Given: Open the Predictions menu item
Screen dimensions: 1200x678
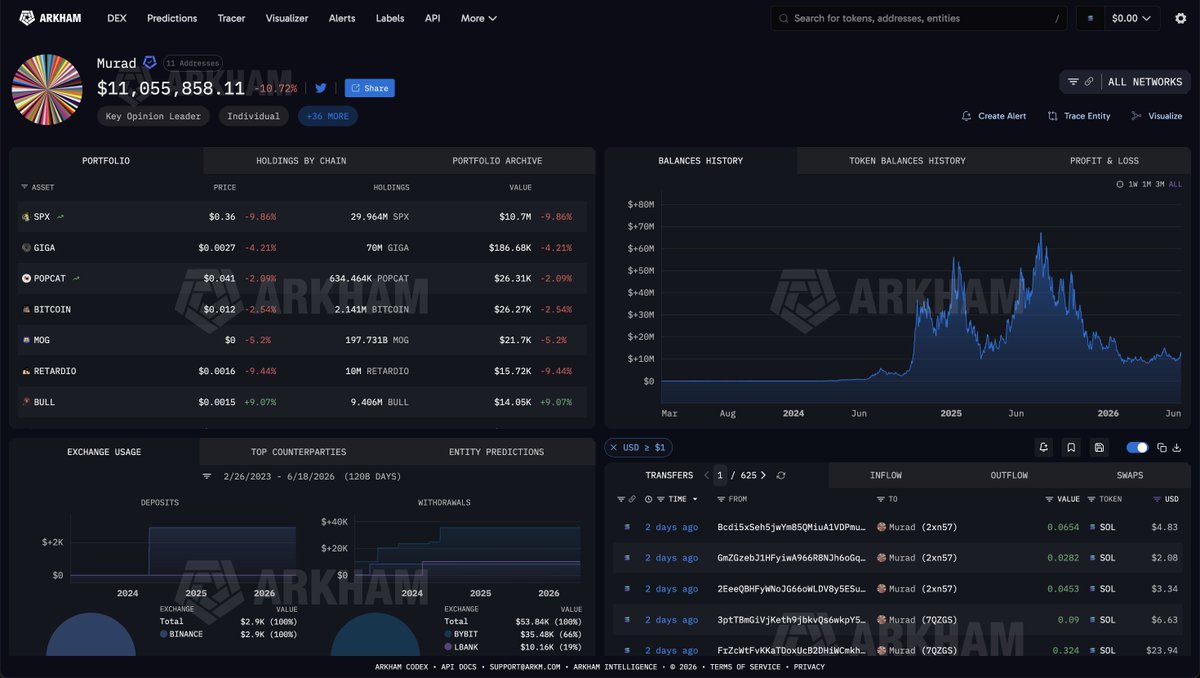Looking at the screenshot, I should [172, 18].
